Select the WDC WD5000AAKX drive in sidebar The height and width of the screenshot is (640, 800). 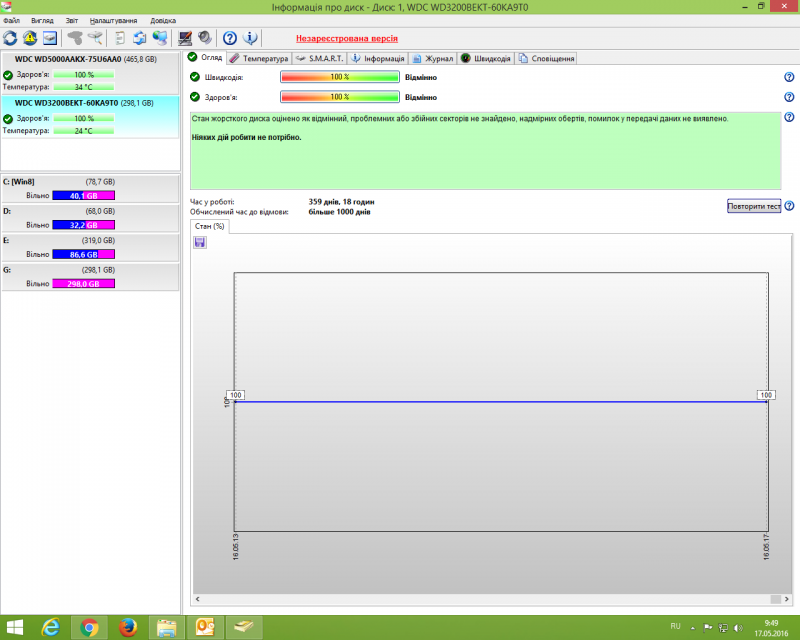[70, 60]
